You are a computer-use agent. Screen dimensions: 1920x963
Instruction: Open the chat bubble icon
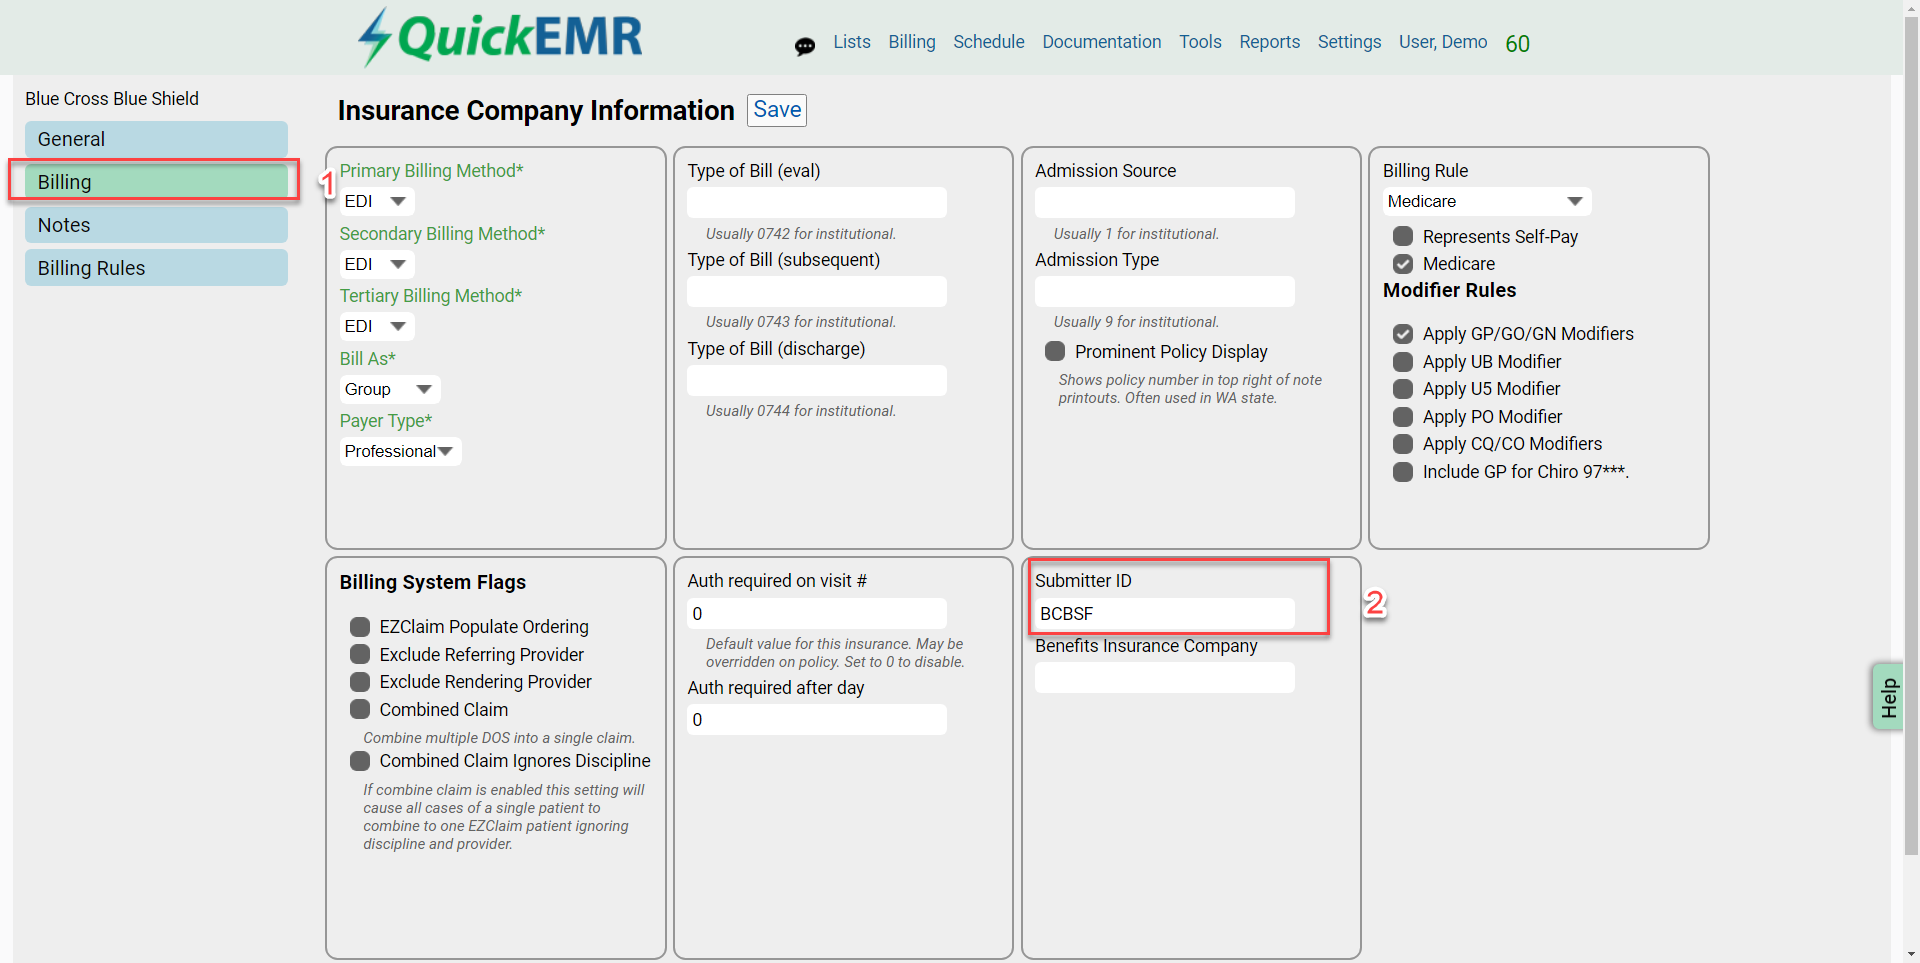tap(804, 46)
